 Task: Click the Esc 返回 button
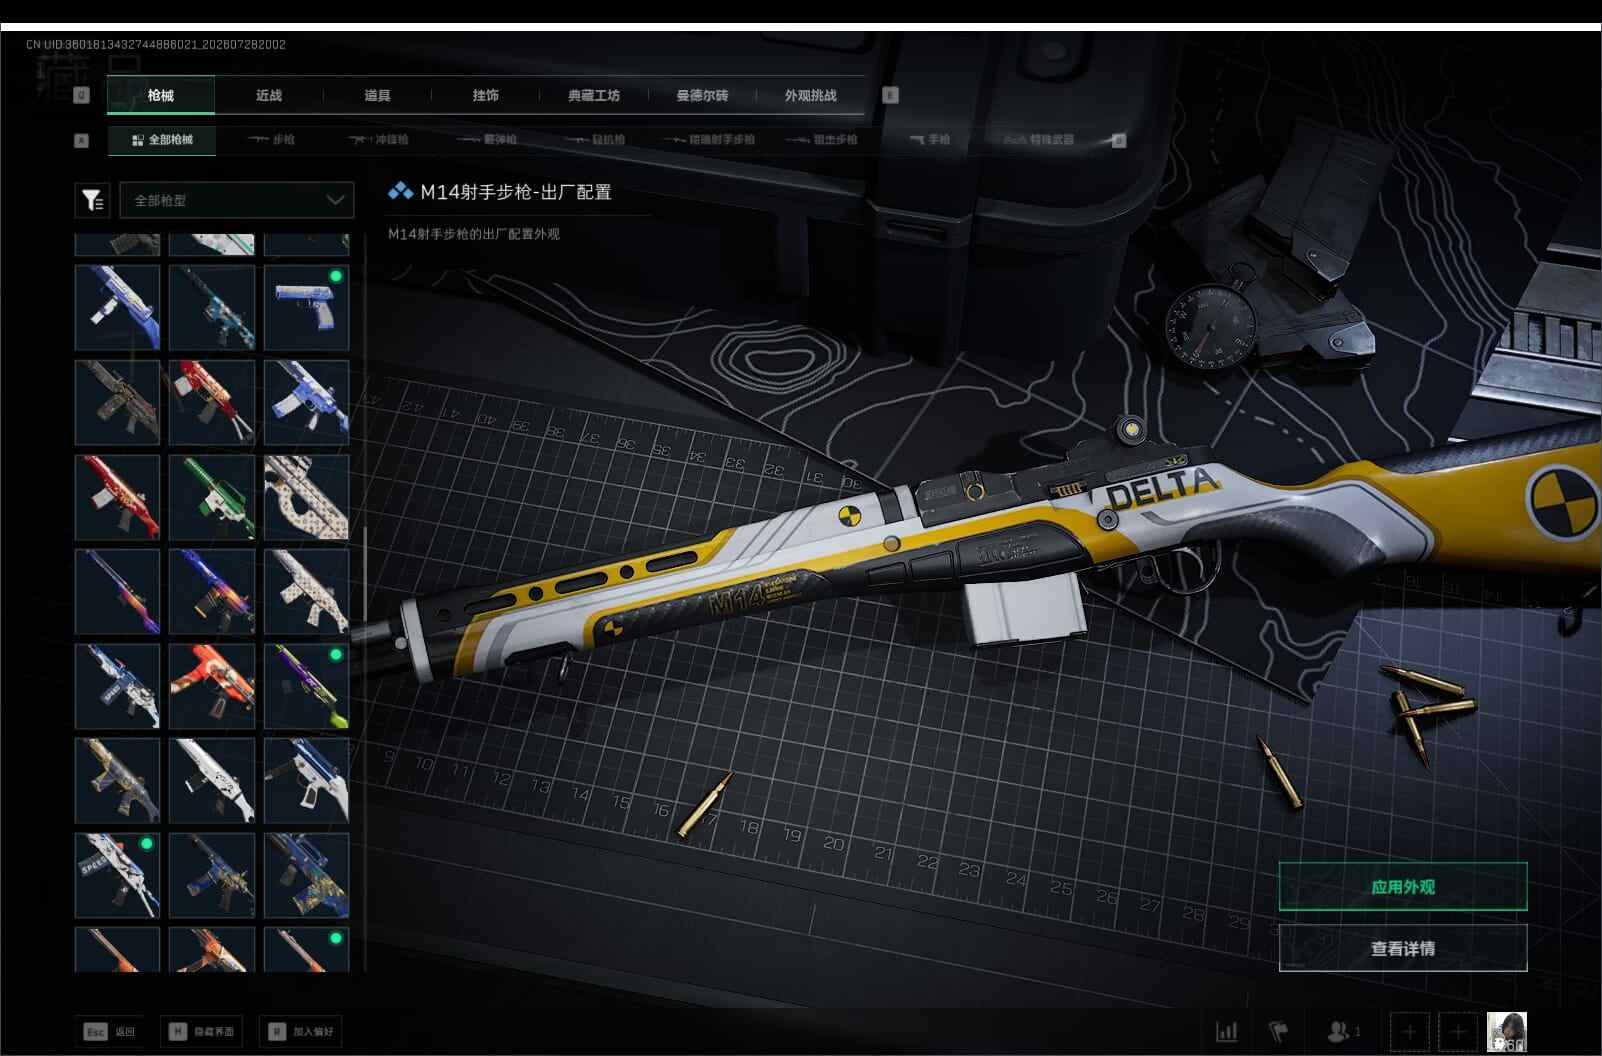[110, 1031]
